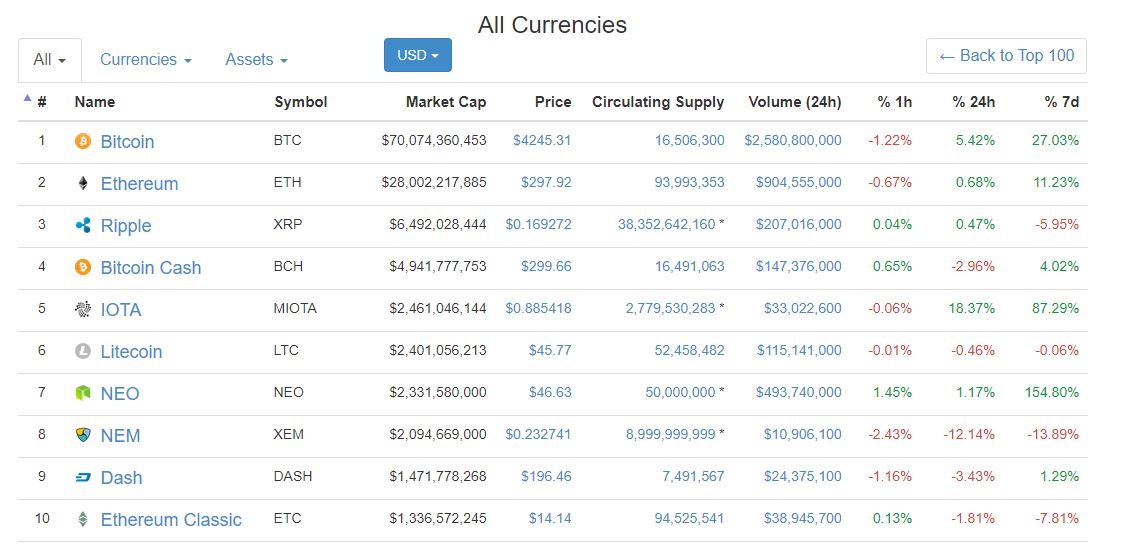Viewport: 1142px width, 548px height.
Task: Click Ethereum Classic volume $38,945,700
Action: pyautogui.click(x=803, y=519)
